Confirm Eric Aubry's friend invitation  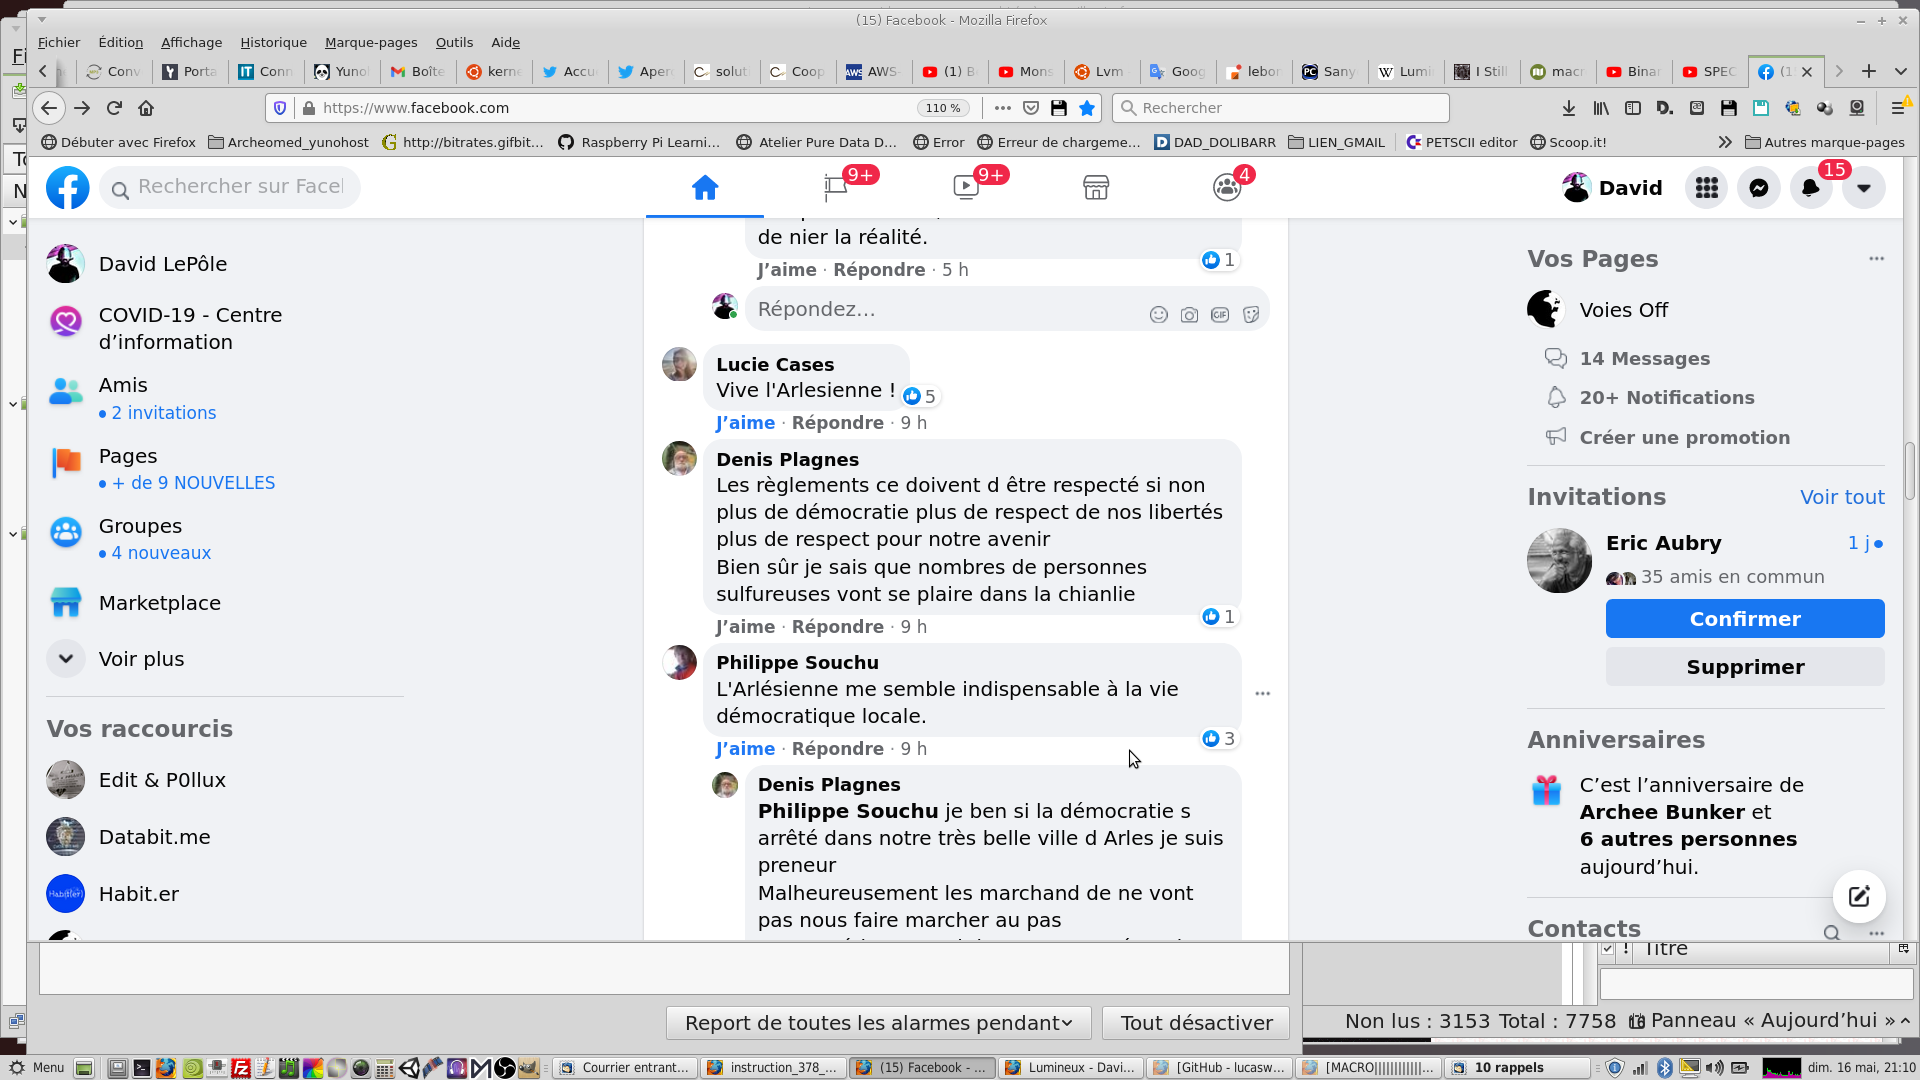click(x=1744, y=619)
